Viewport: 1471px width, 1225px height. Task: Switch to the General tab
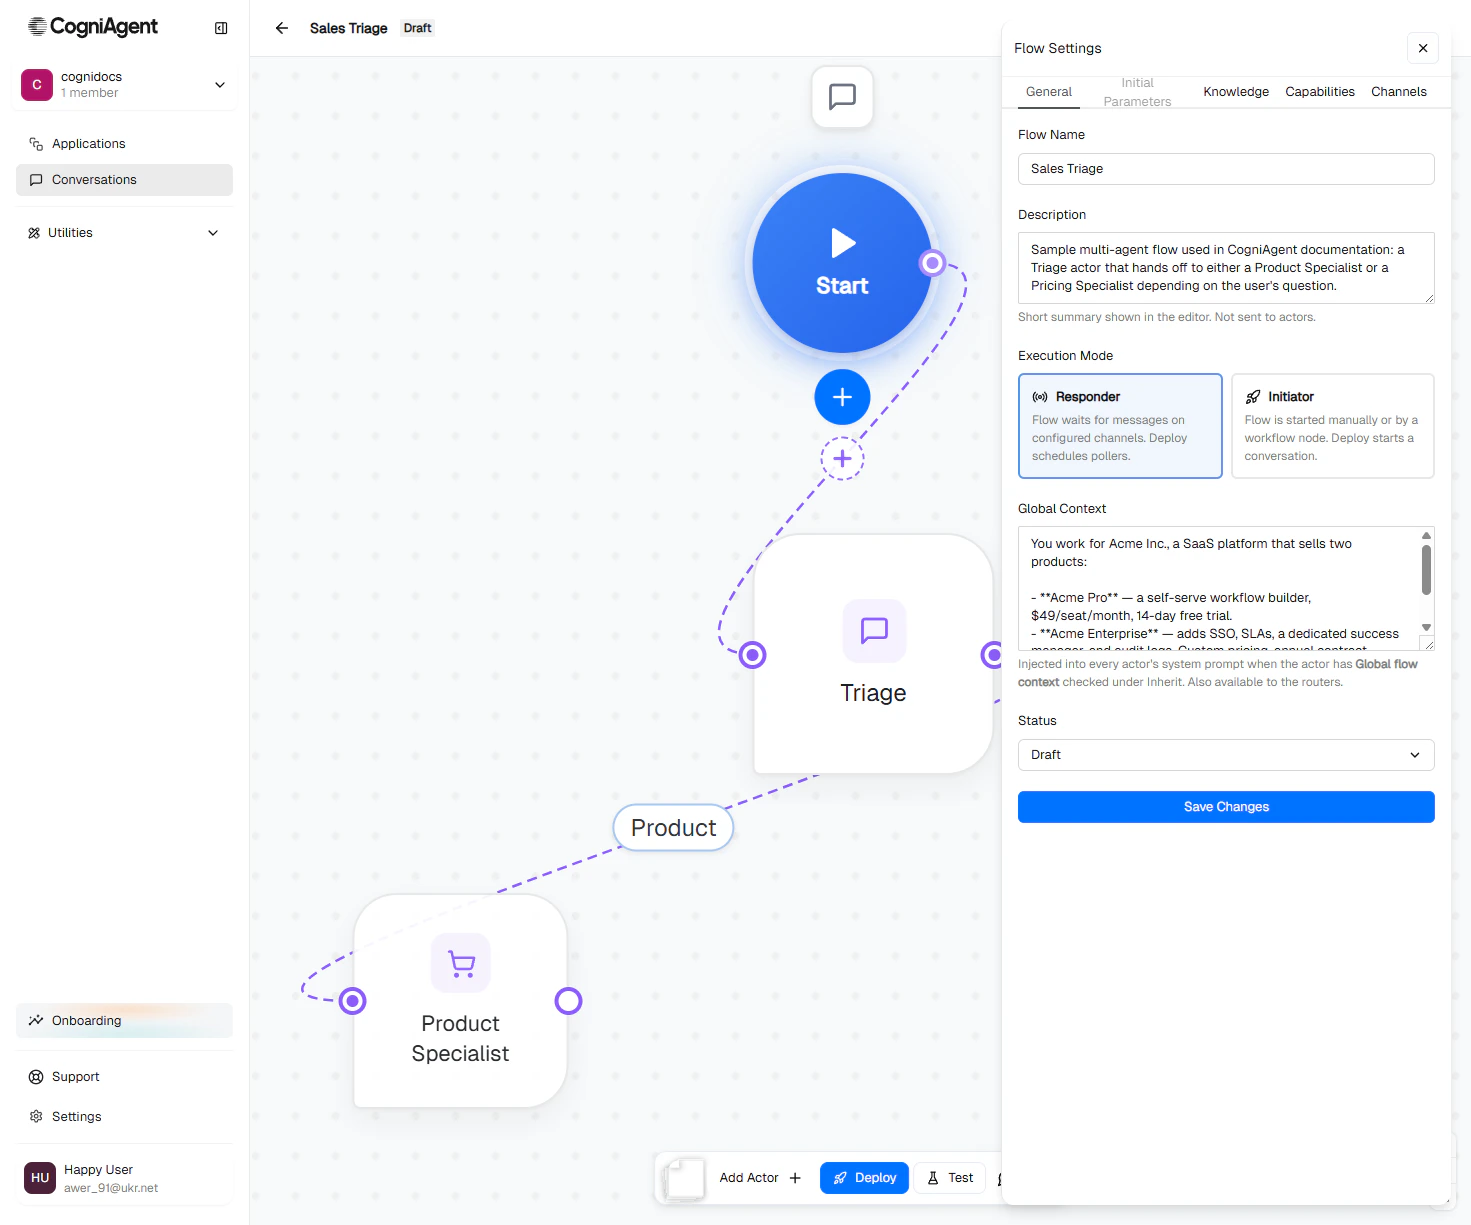pos(1048,92)
